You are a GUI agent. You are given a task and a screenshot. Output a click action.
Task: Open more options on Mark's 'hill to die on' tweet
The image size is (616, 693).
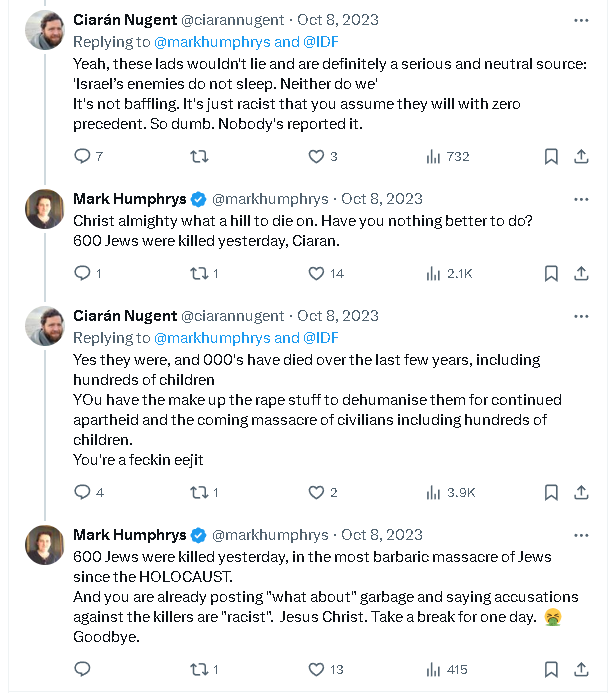(x=581, y=198)
